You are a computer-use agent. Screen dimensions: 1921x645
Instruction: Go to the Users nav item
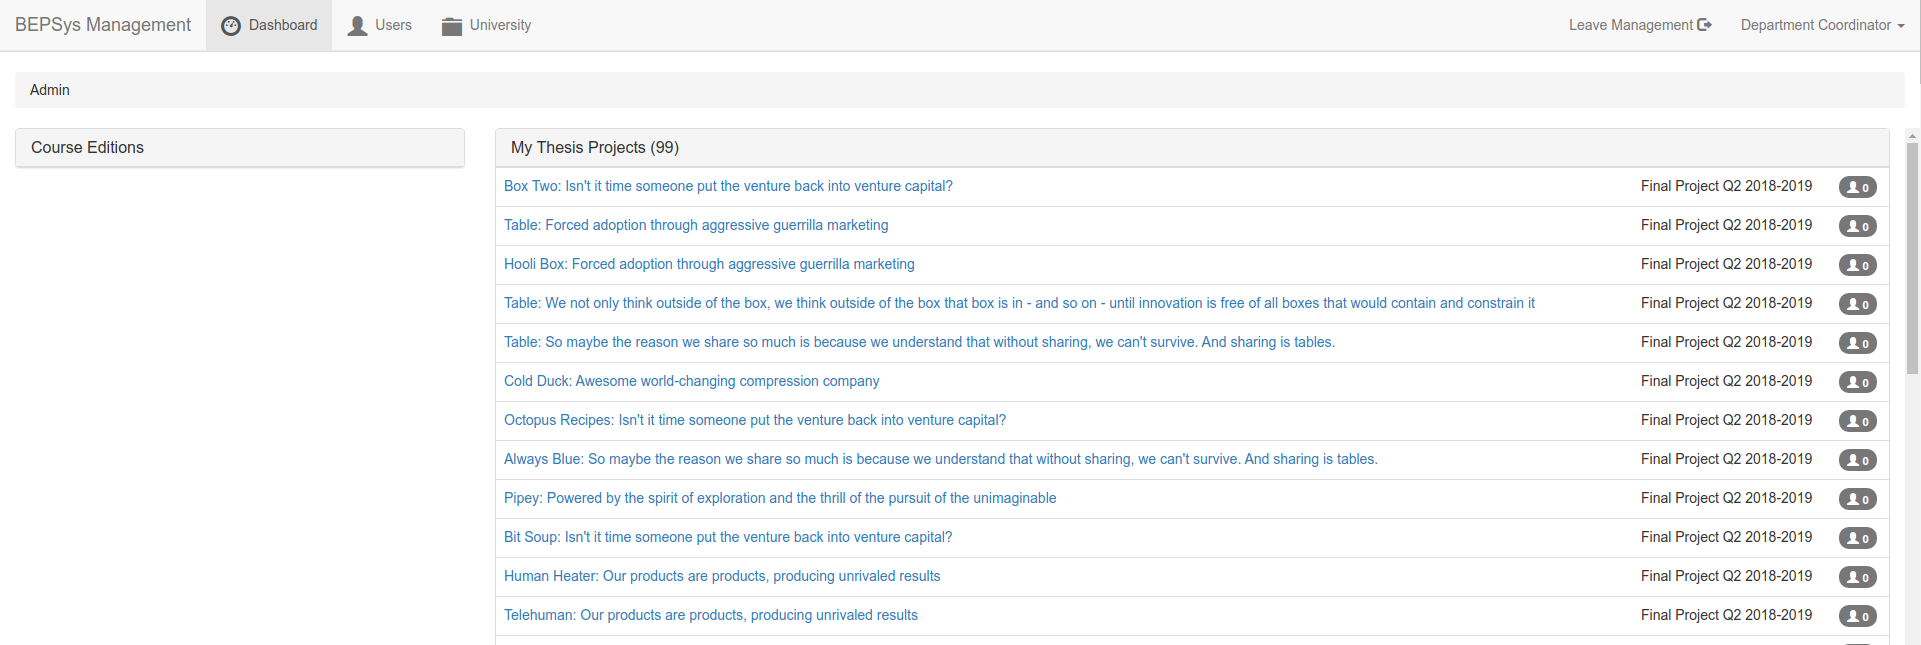tap(379, 25)
